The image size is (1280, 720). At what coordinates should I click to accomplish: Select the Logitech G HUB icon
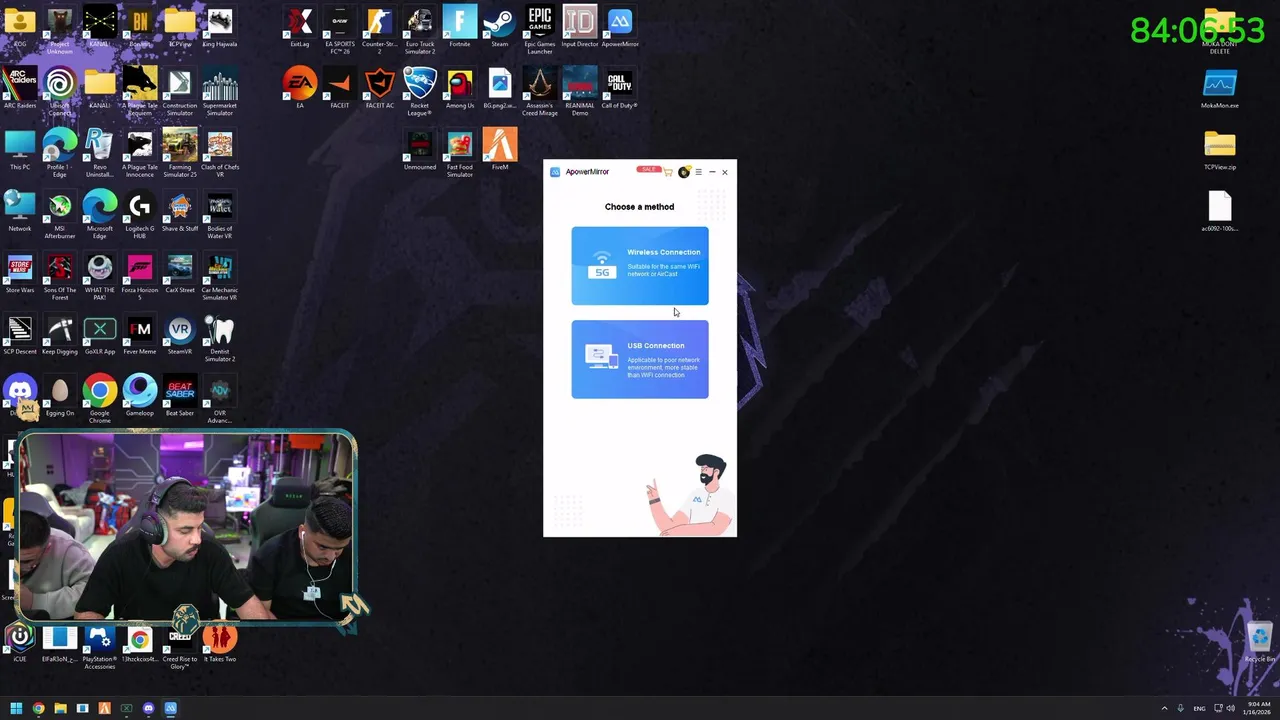[140, 215]
